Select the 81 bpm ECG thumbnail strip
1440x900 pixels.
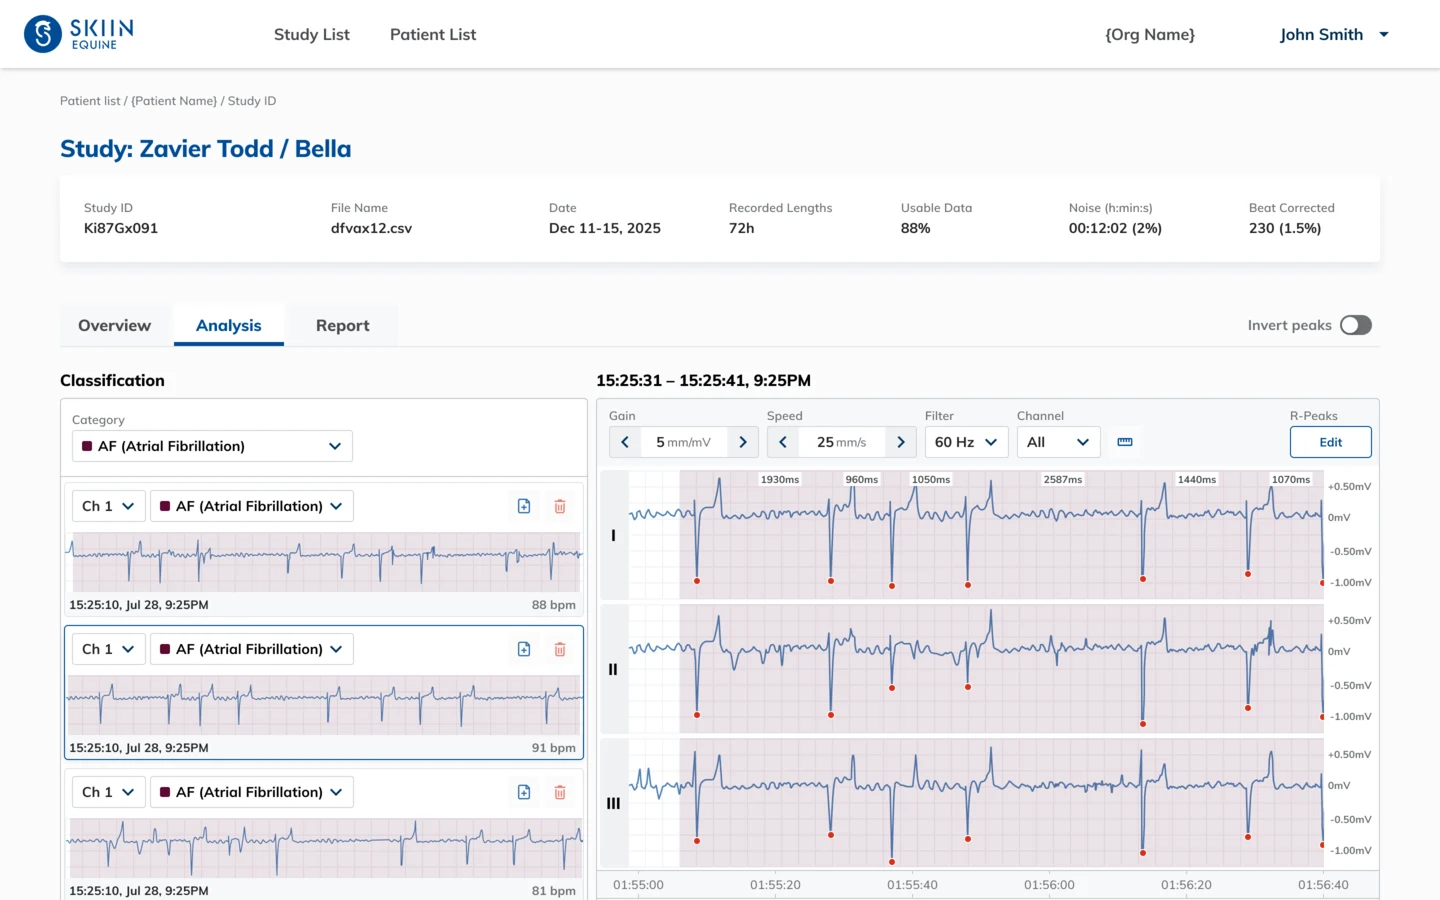click(x=324, y=848)
